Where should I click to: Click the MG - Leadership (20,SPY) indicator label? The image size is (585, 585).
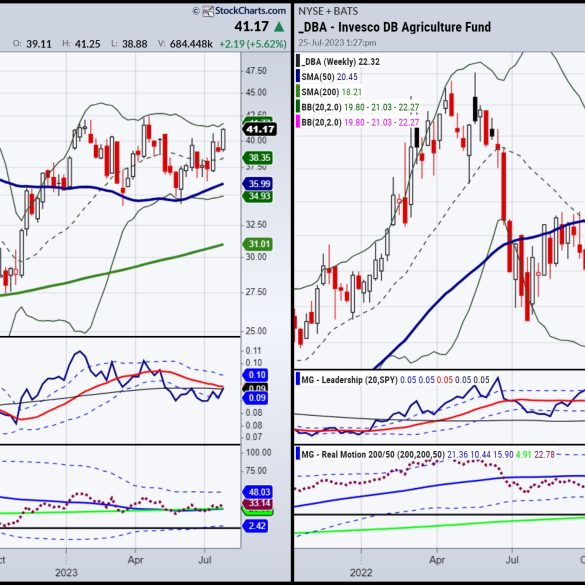pyautogui.click(x=349, y=380)
